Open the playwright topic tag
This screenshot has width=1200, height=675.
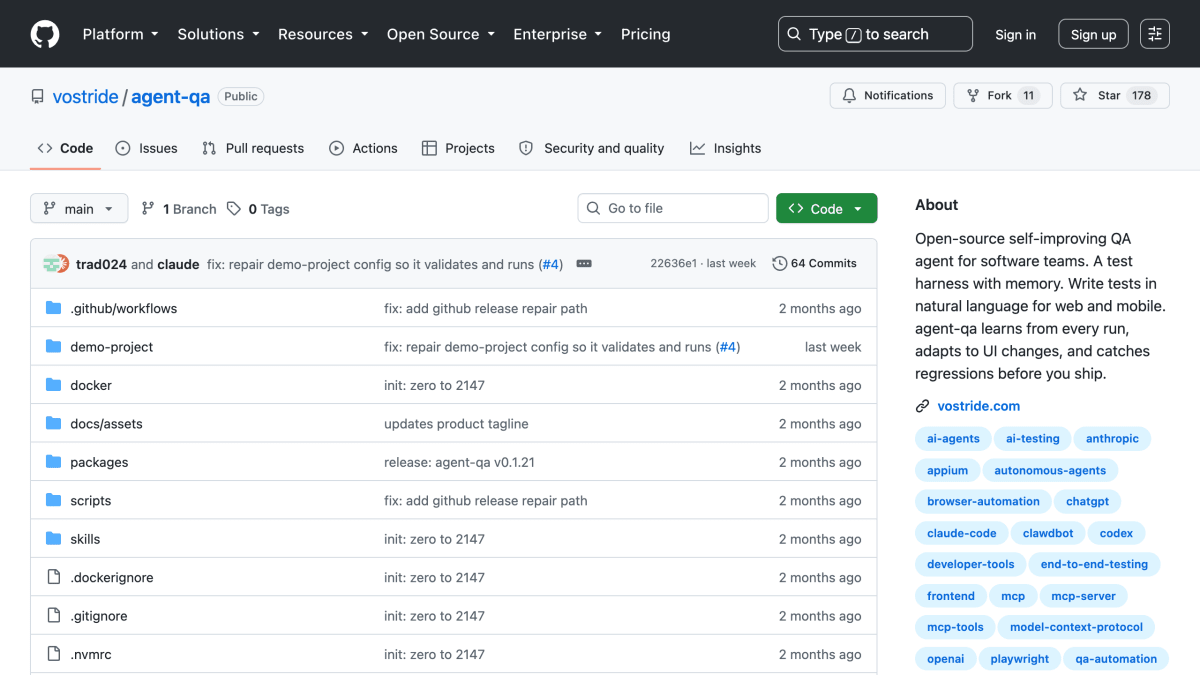pyautogui.click(x=1020, y=659)
